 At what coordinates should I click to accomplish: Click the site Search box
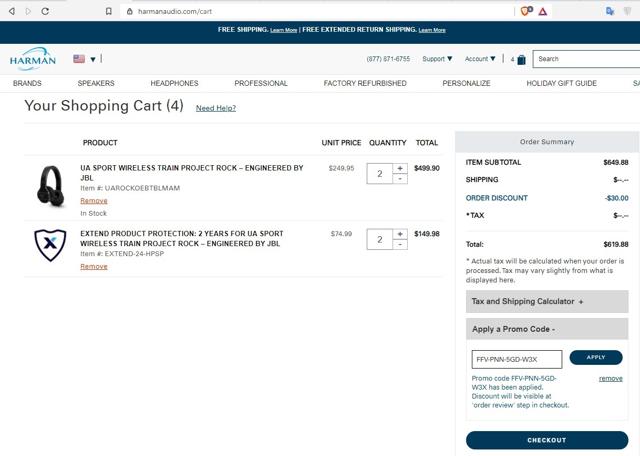(587, 59)
